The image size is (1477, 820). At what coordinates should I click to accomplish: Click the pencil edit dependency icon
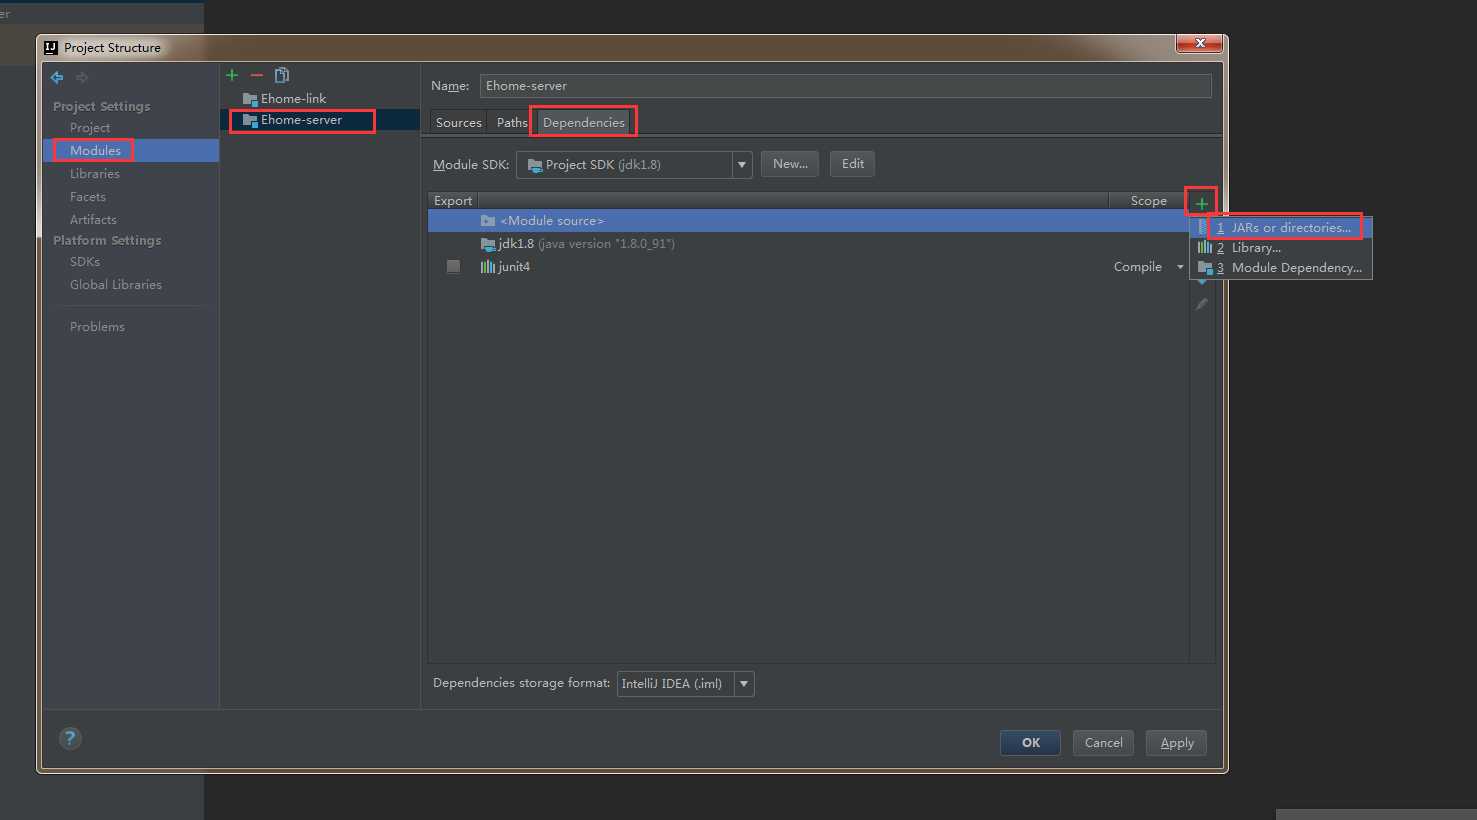pyautogui.click(x=1202, y=304)
